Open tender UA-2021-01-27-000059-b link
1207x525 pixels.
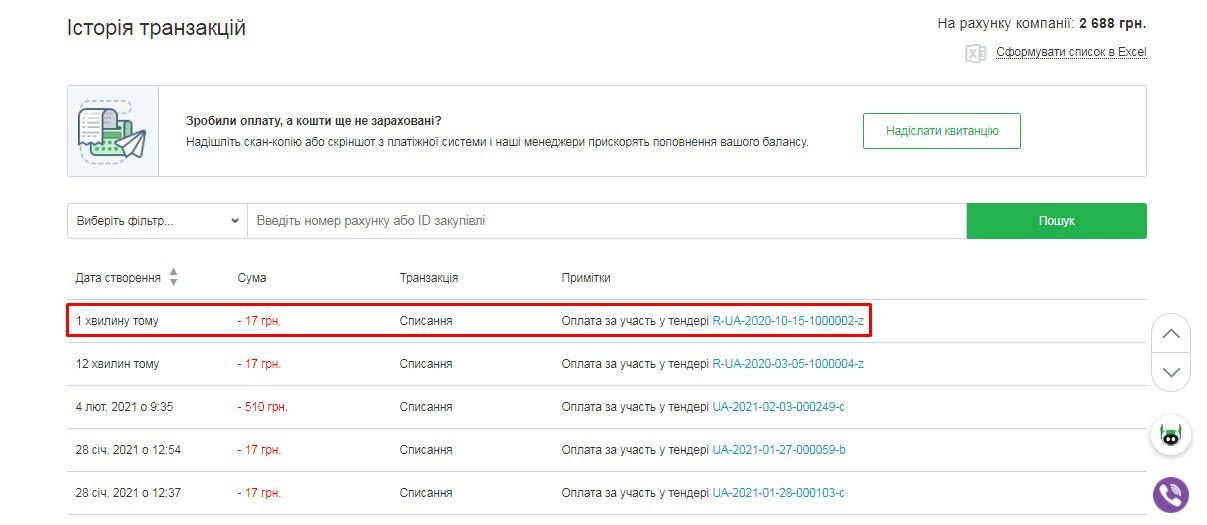[x=778, y=450]
